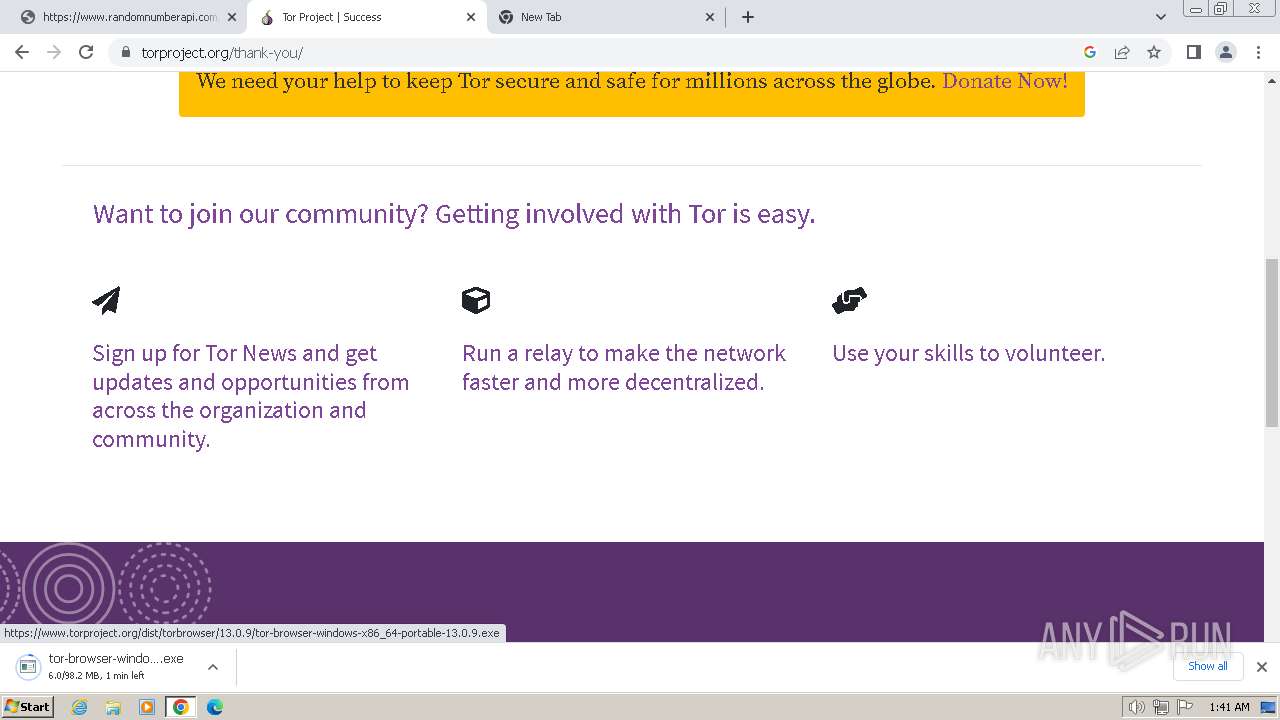This screenshot has height=720, width=1280.
Task: Close the Tor Project tab
Action: click(x=471, y=17)
